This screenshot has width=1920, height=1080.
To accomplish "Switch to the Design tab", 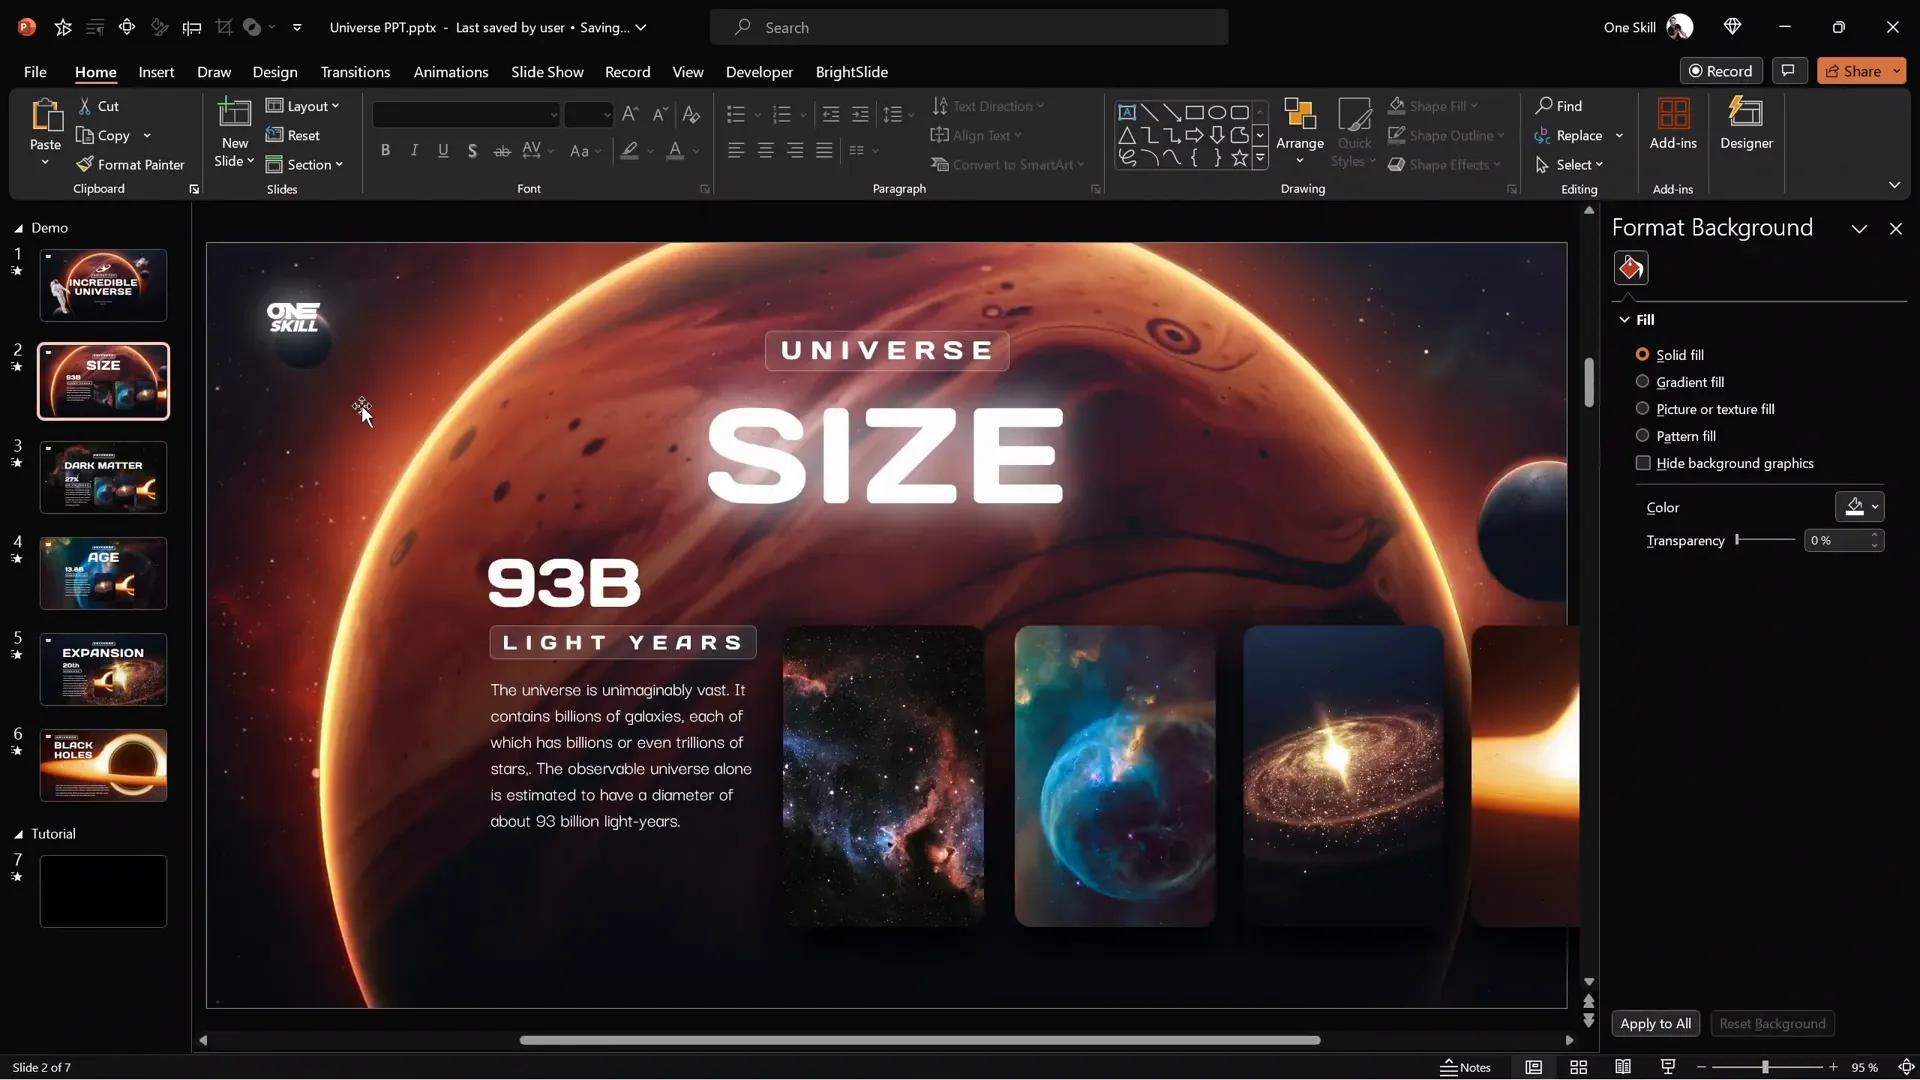I will (275, 72).
